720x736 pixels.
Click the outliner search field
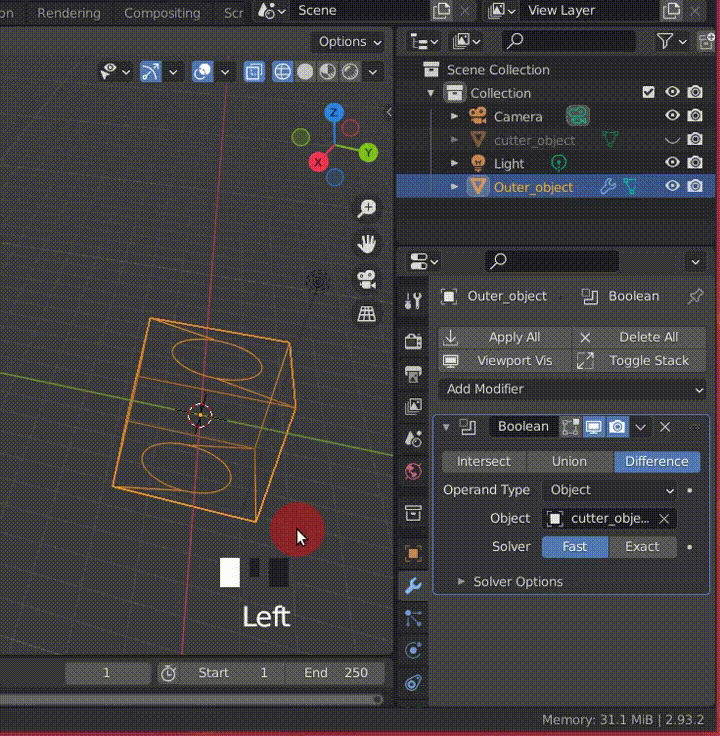[x=569, y=42]
